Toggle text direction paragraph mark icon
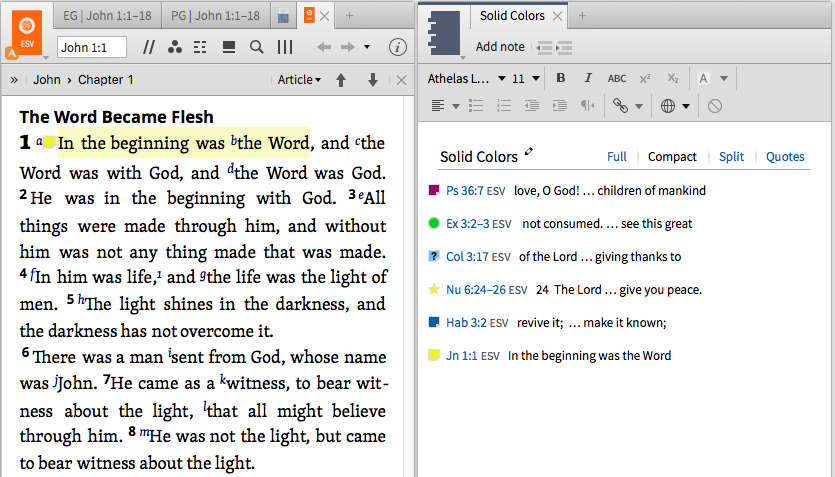The height and width of the screenshot is (477, 835). pos(588,106)
